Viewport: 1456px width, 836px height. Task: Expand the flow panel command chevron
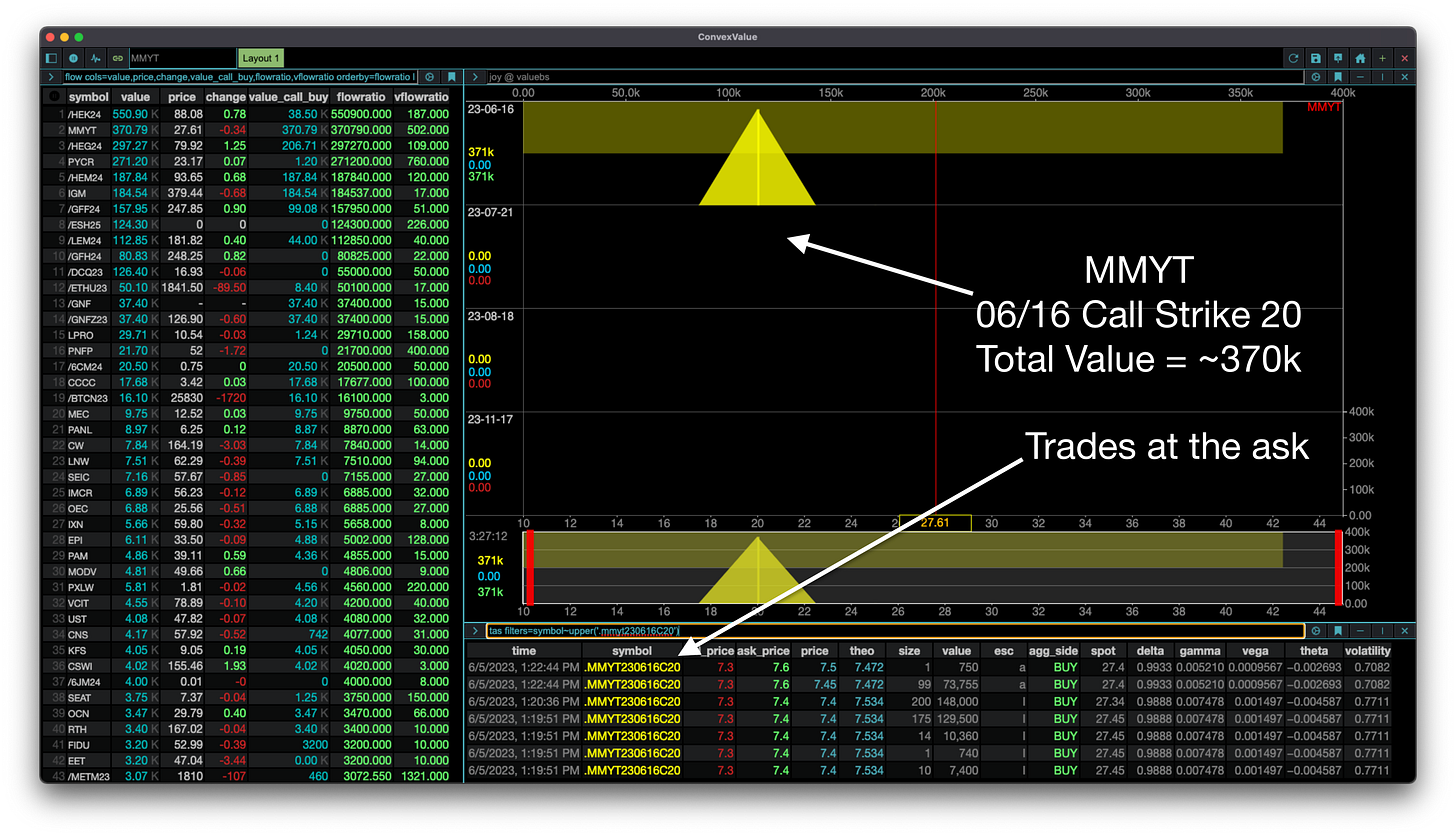[x=50, y=76]
